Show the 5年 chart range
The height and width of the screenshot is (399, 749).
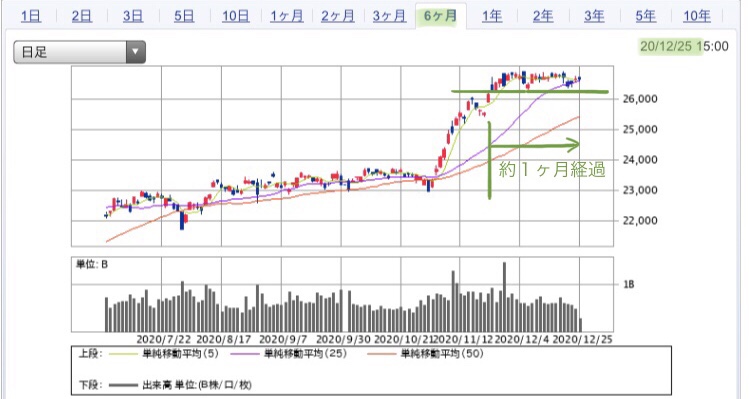[645, 16]
